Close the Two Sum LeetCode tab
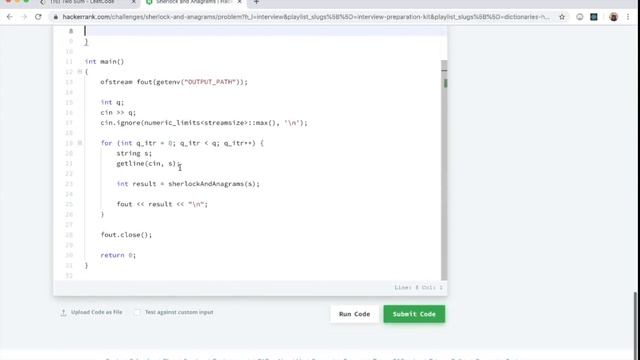Viewport: 640px width, 360px height. [133, 2]
